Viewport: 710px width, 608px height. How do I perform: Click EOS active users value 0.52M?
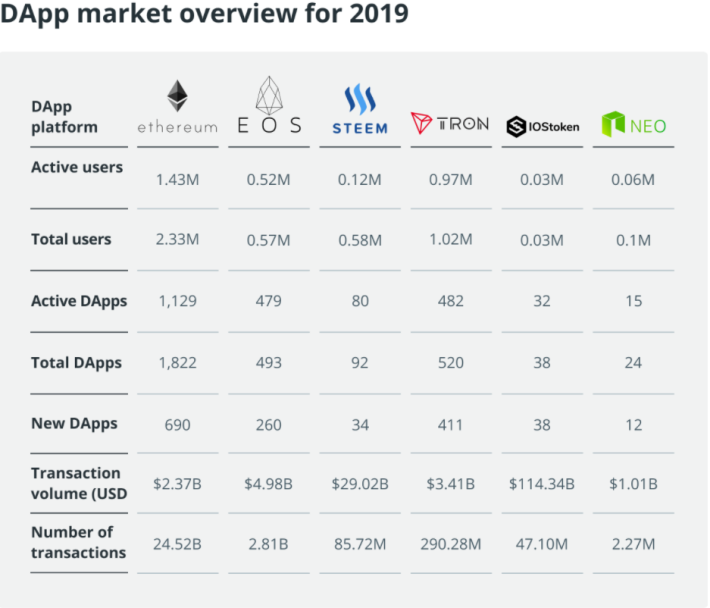[x=269, y=180]
